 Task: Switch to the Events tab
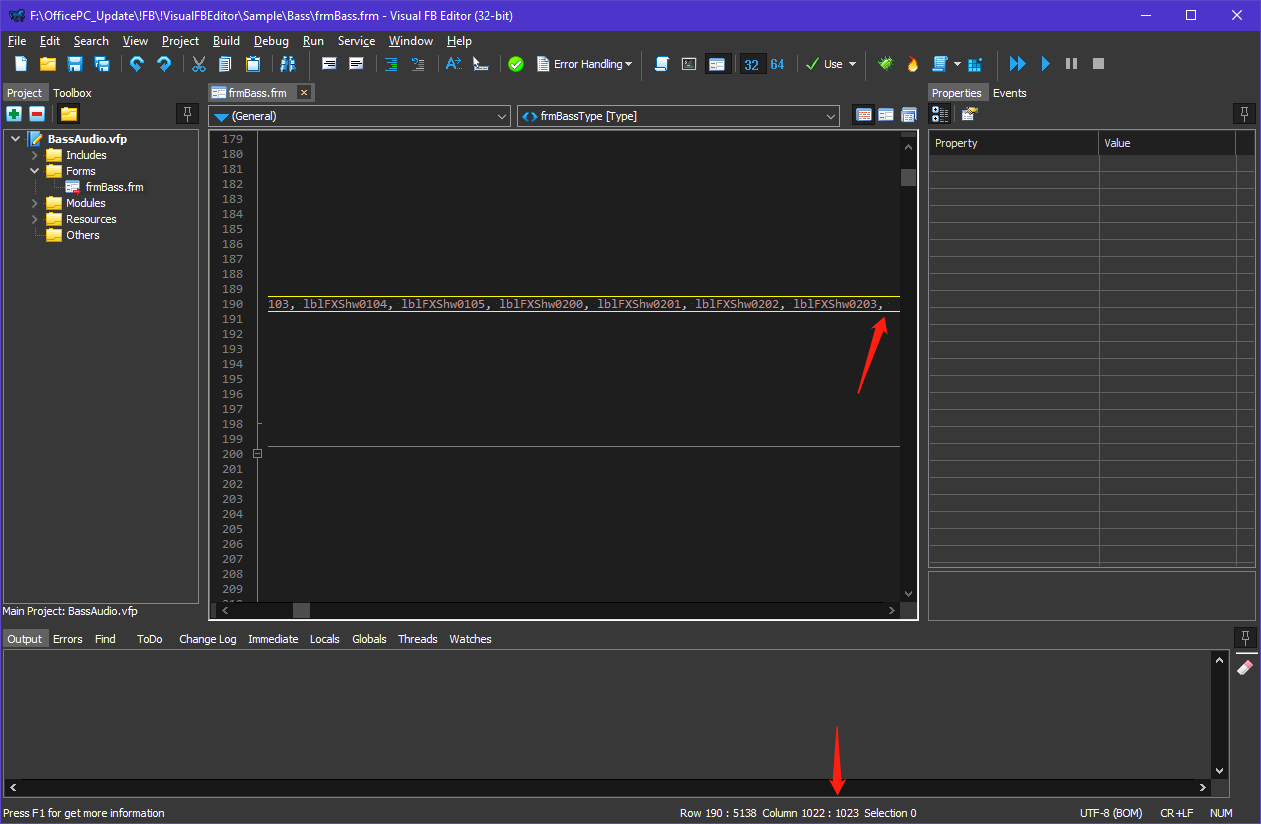pos(1010,92)
